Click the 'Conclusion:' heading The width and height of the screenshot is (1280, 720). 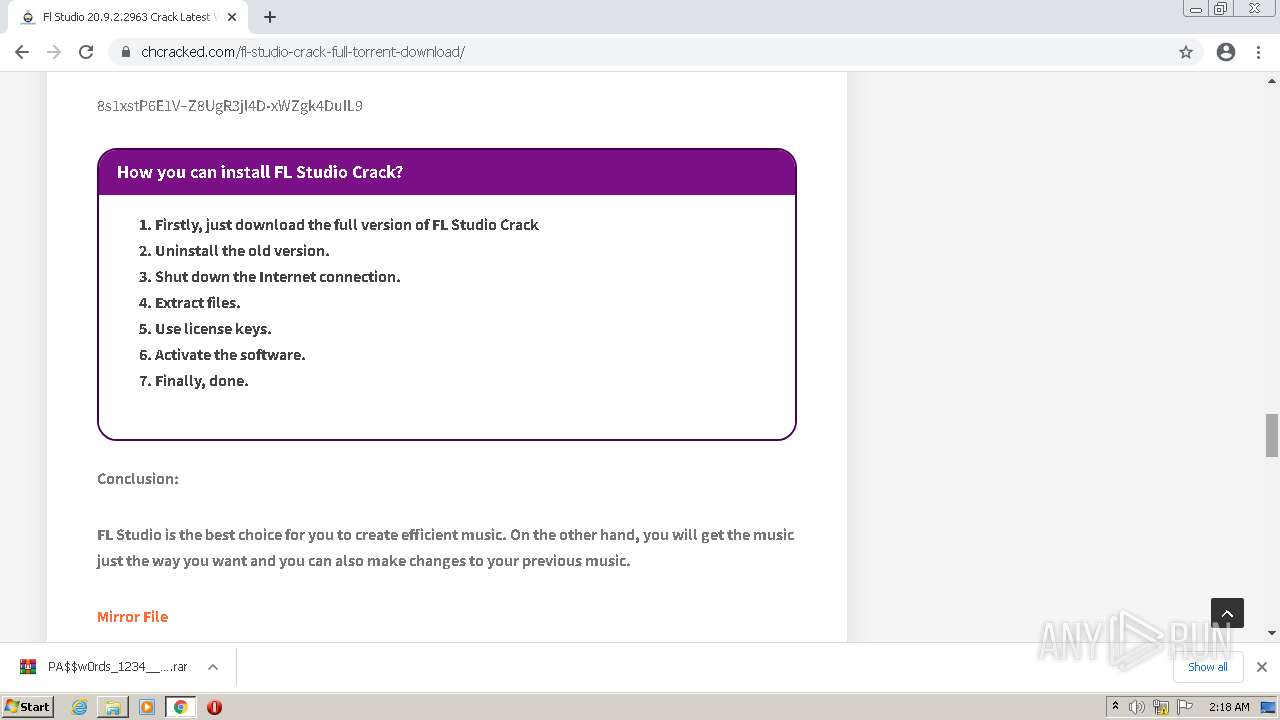138,479
